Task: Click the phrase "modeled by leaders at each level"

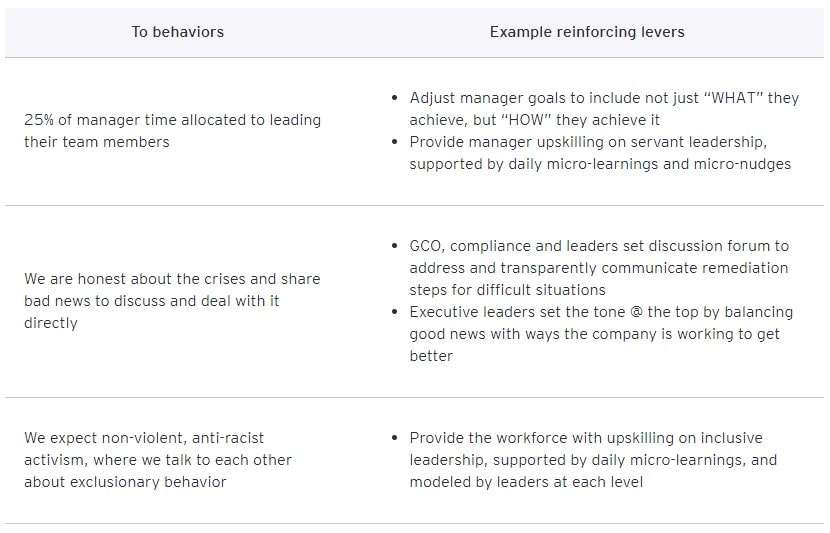Action: click(x=527, y=482)
